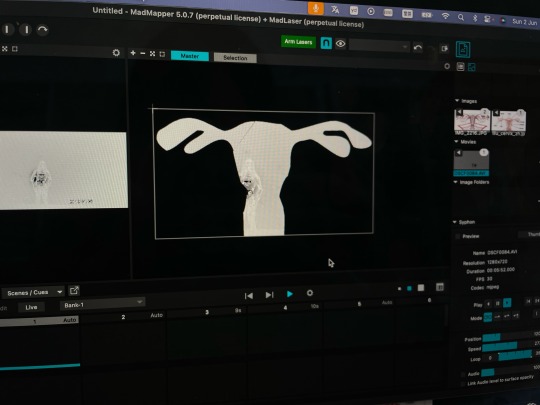This screenshot has height=405, width=540.
Task: Switch to the Master output tab
Action: [190, 56]
